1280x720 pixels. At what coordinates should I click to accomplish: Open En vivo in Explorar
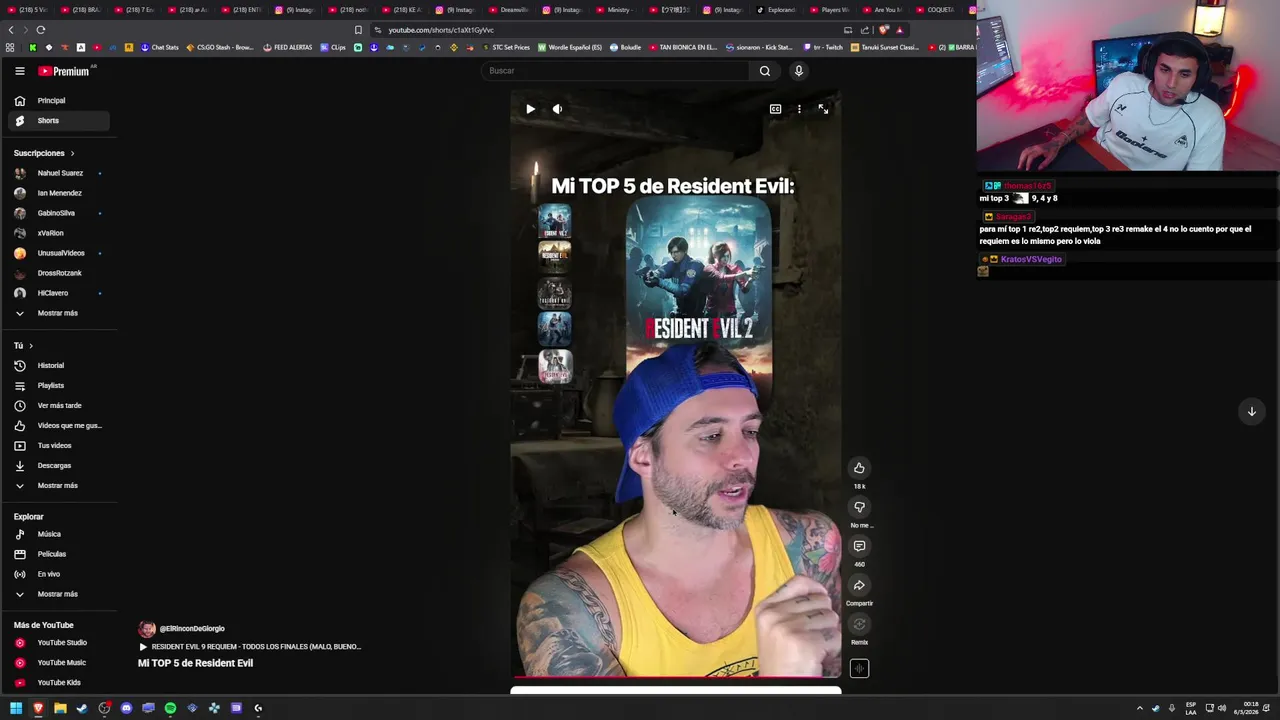point(59,574)
